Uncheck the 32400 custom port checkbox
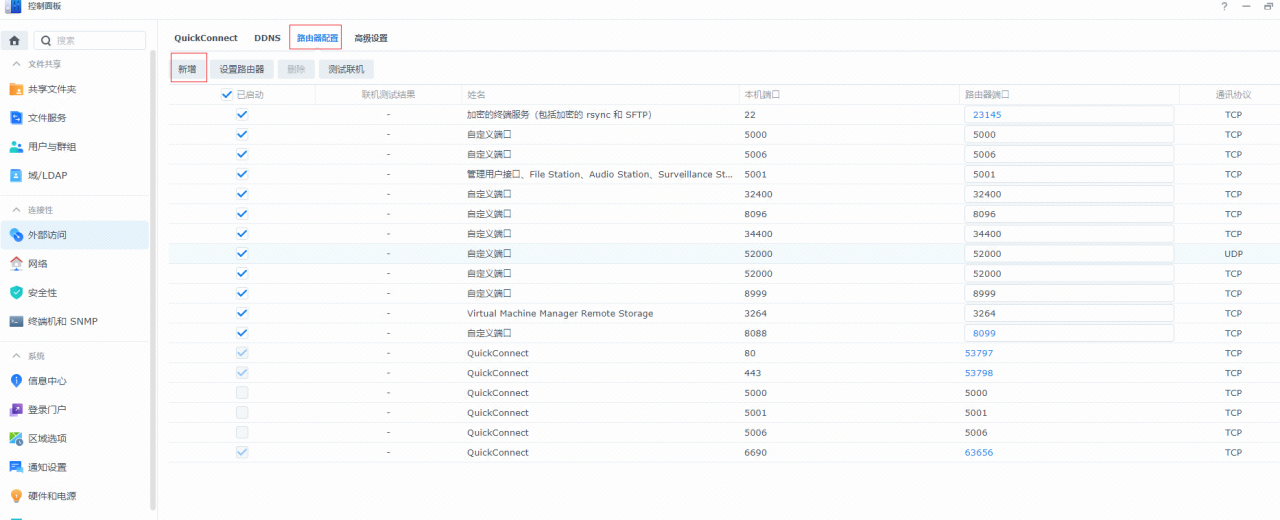This screenshot has height=520, width=1280. 242,194
